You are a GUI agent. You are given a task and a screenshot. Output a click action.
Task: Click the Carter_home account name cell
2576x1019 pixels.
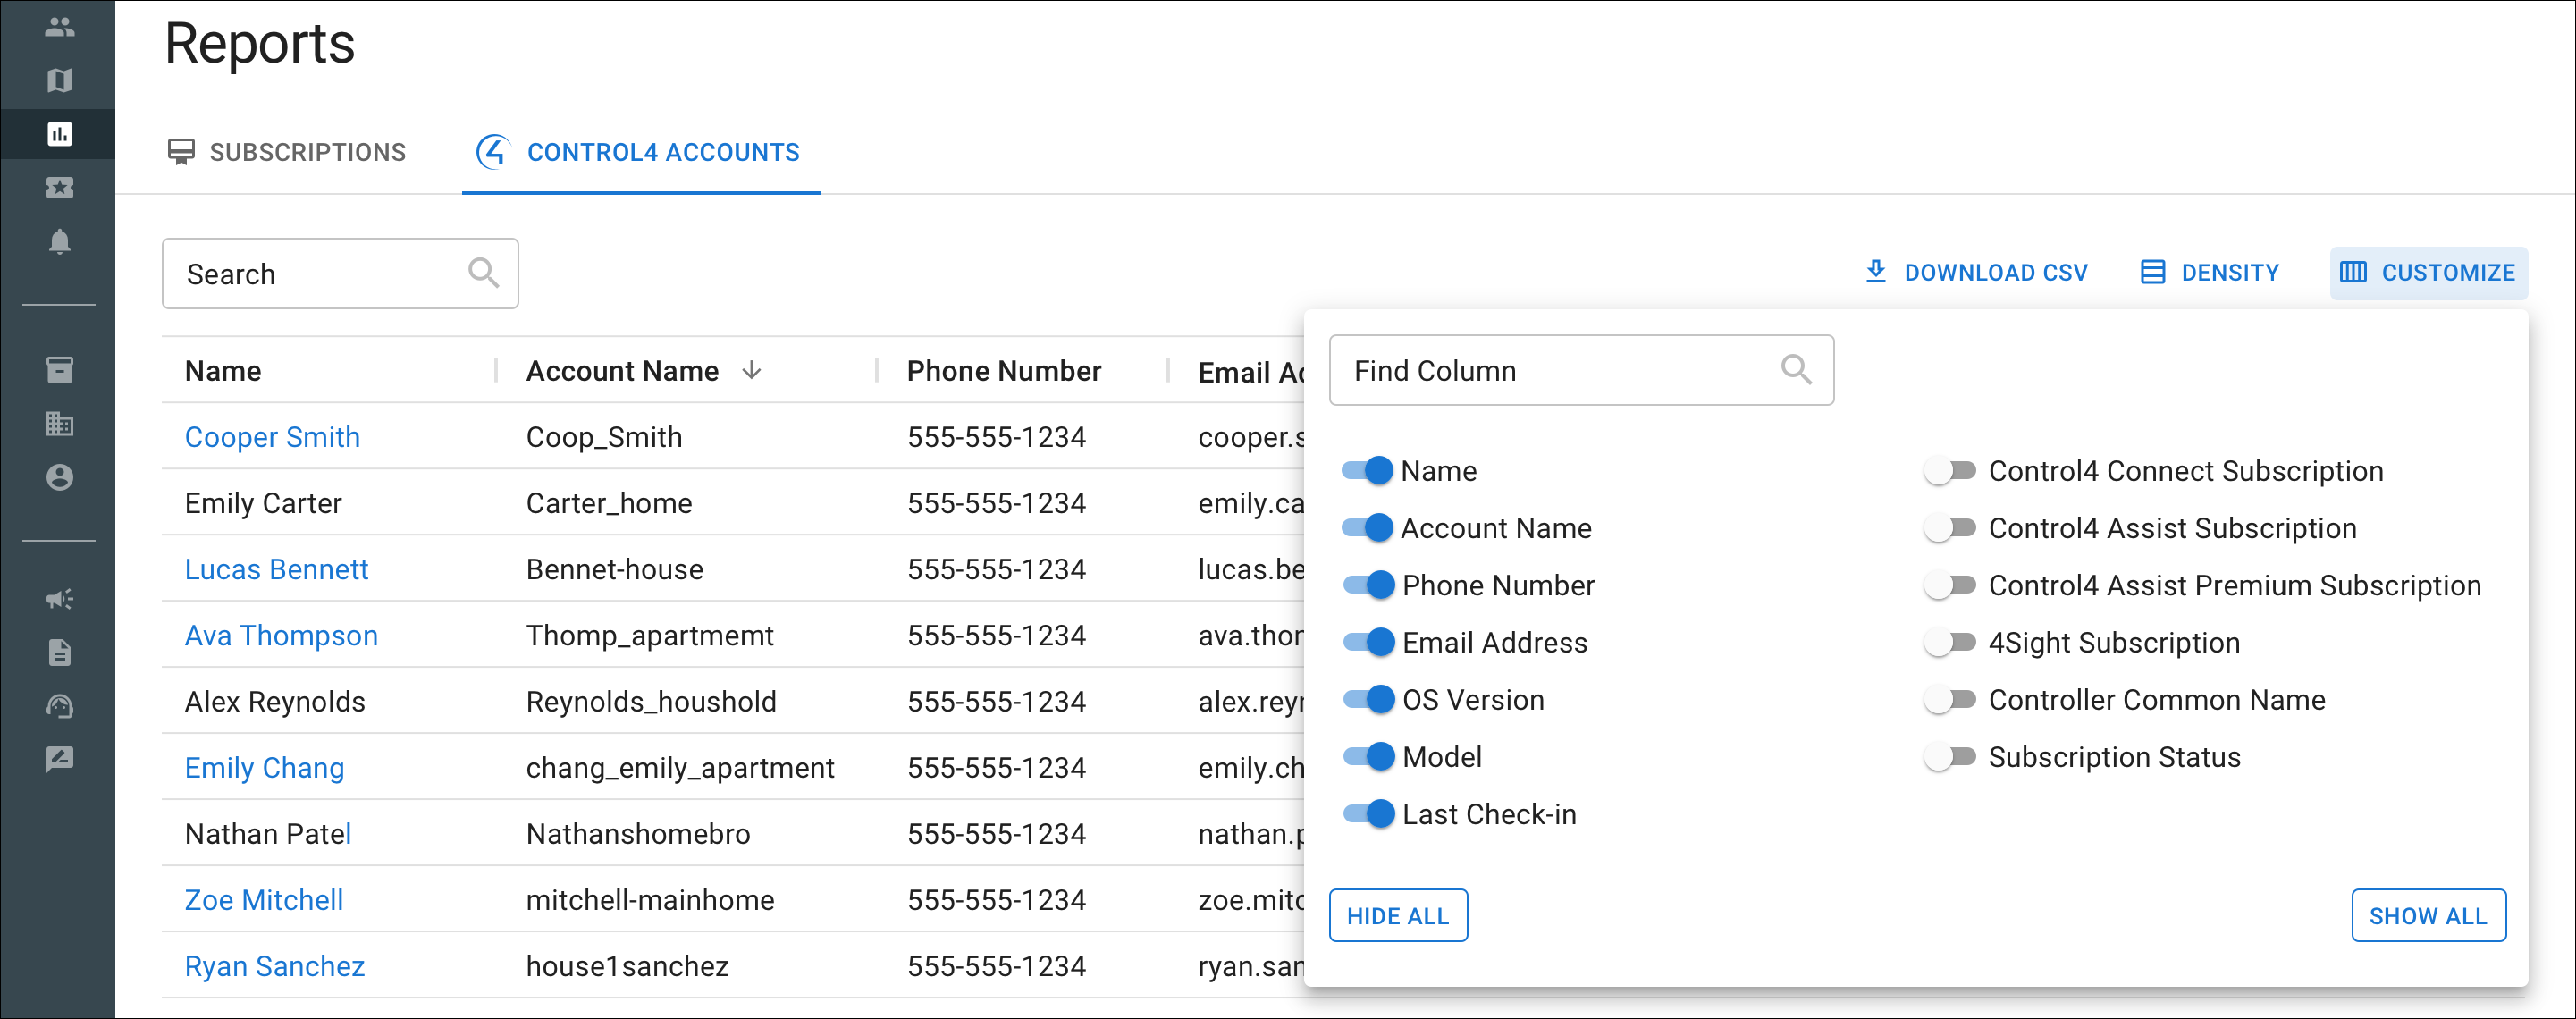[609, 502]
